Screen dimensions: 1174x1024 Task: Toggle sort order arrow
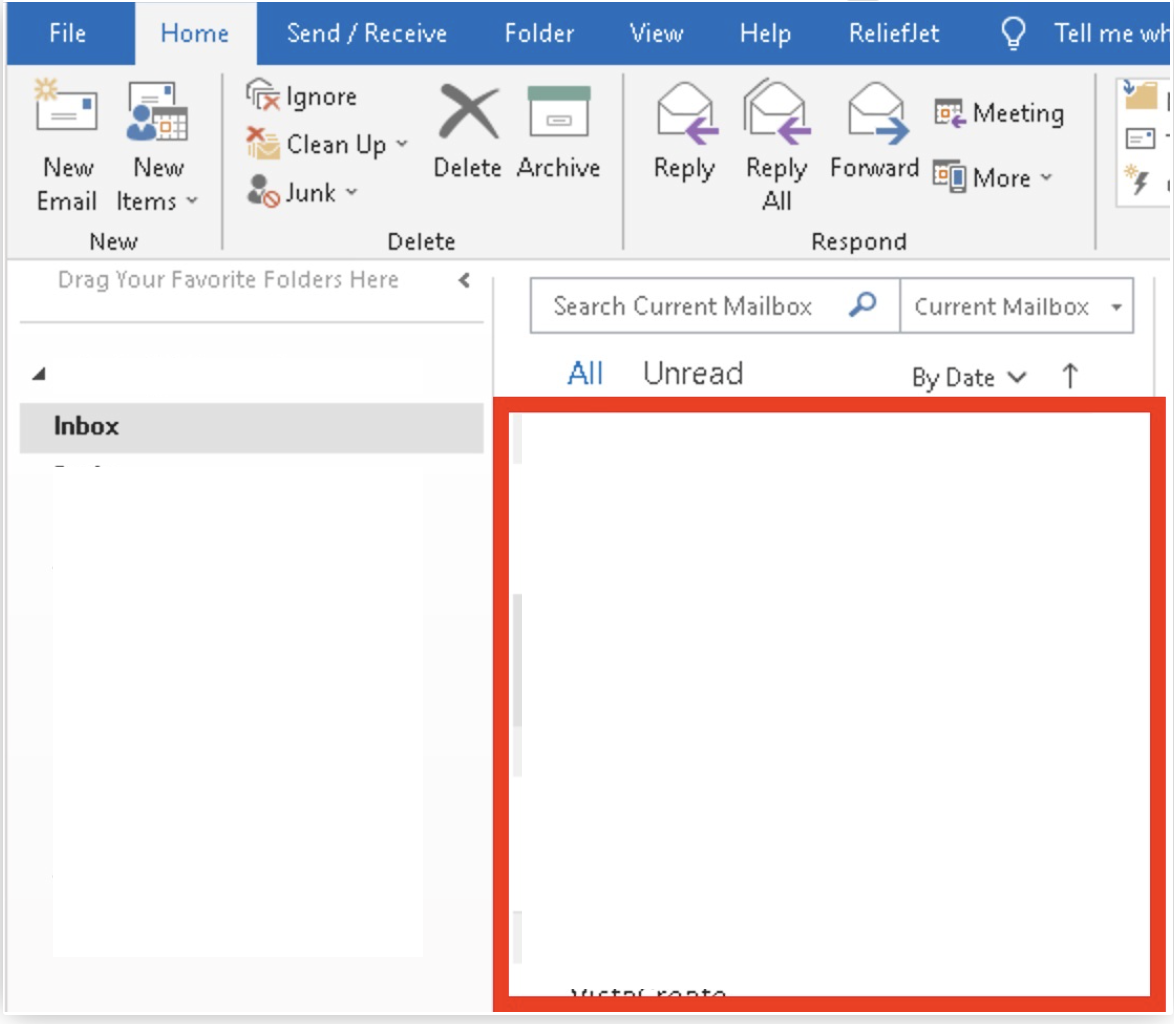[1069, 376]
